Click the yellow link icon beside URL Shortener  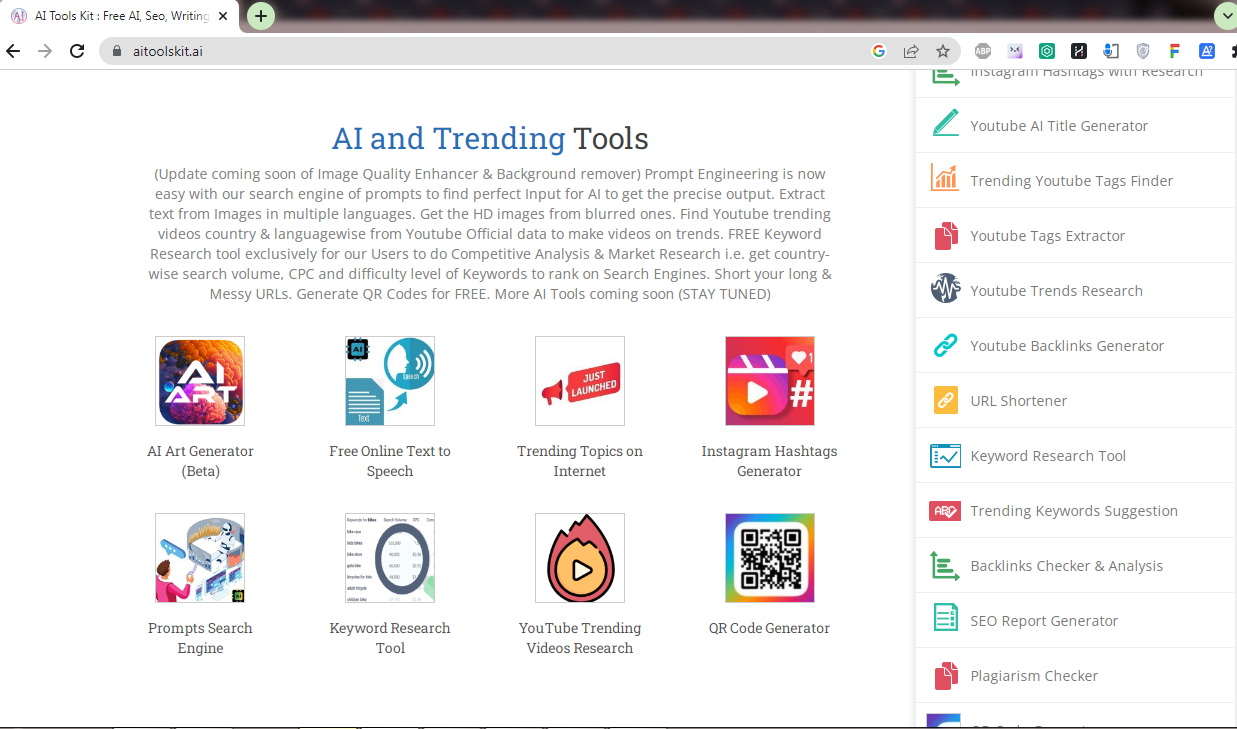point(945,400)
